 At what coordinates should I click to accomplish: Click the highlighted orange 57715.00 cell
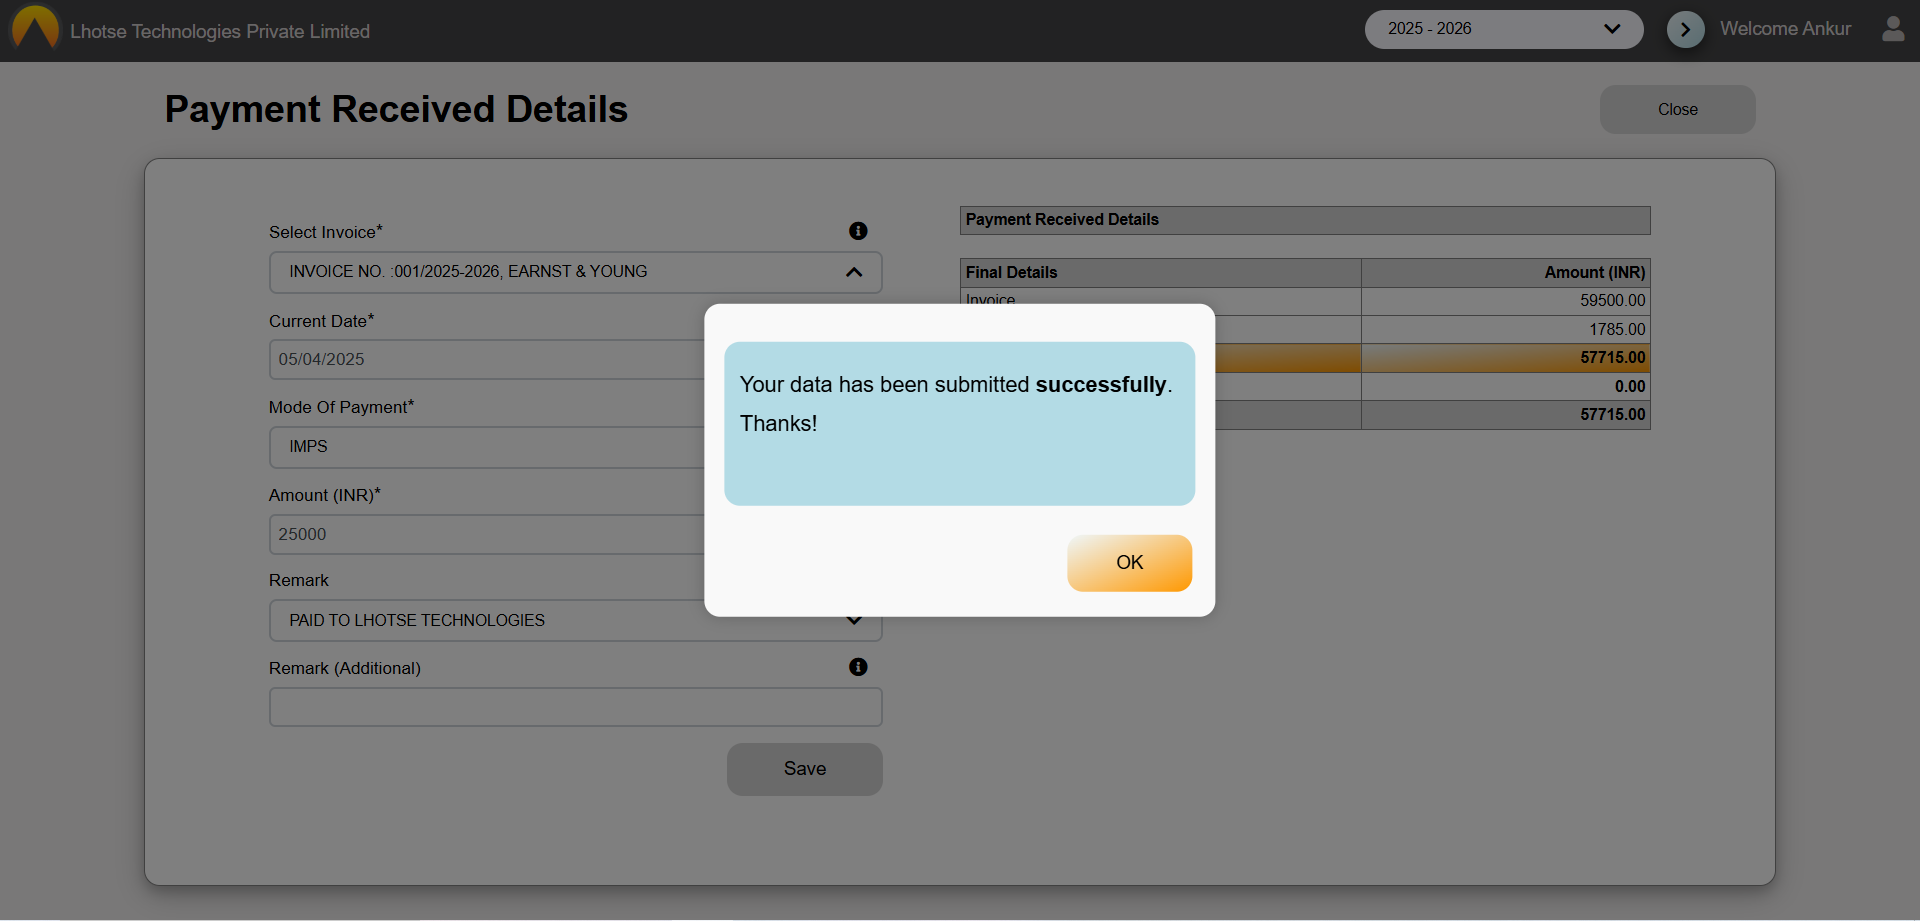point(1506,358)
